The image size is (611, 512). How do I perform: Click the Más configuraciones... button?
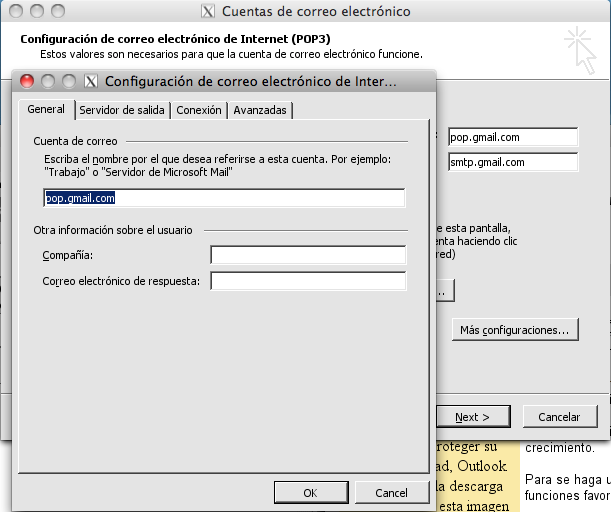coord(514,329)
